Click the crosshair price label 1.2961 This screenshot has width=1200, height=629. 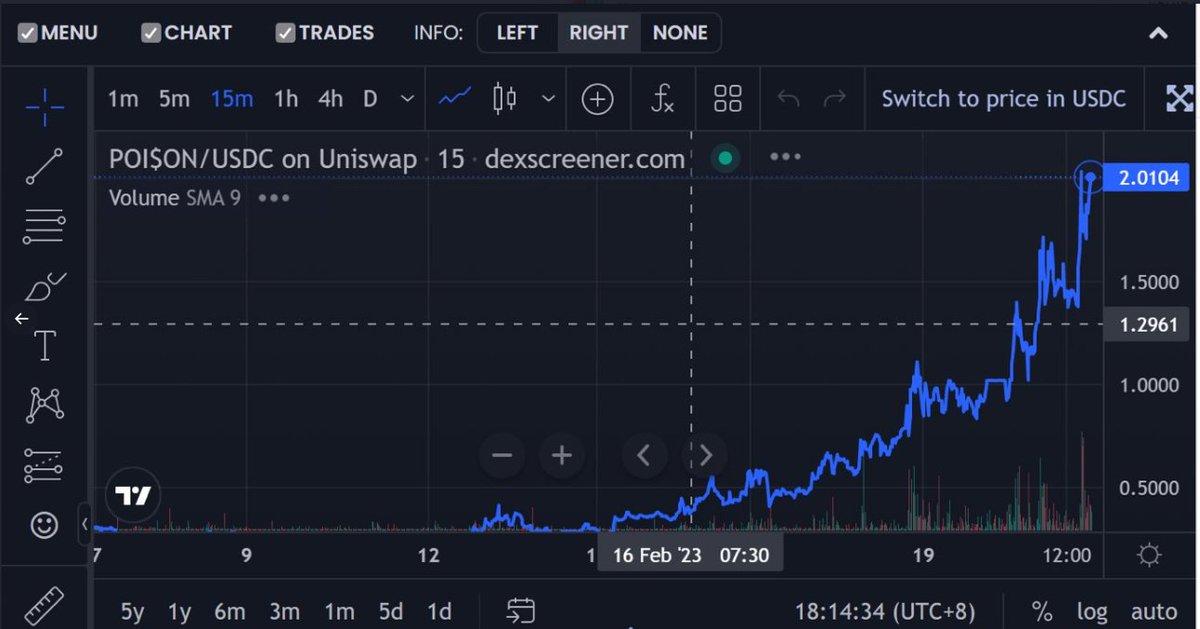coord(1149,324)
